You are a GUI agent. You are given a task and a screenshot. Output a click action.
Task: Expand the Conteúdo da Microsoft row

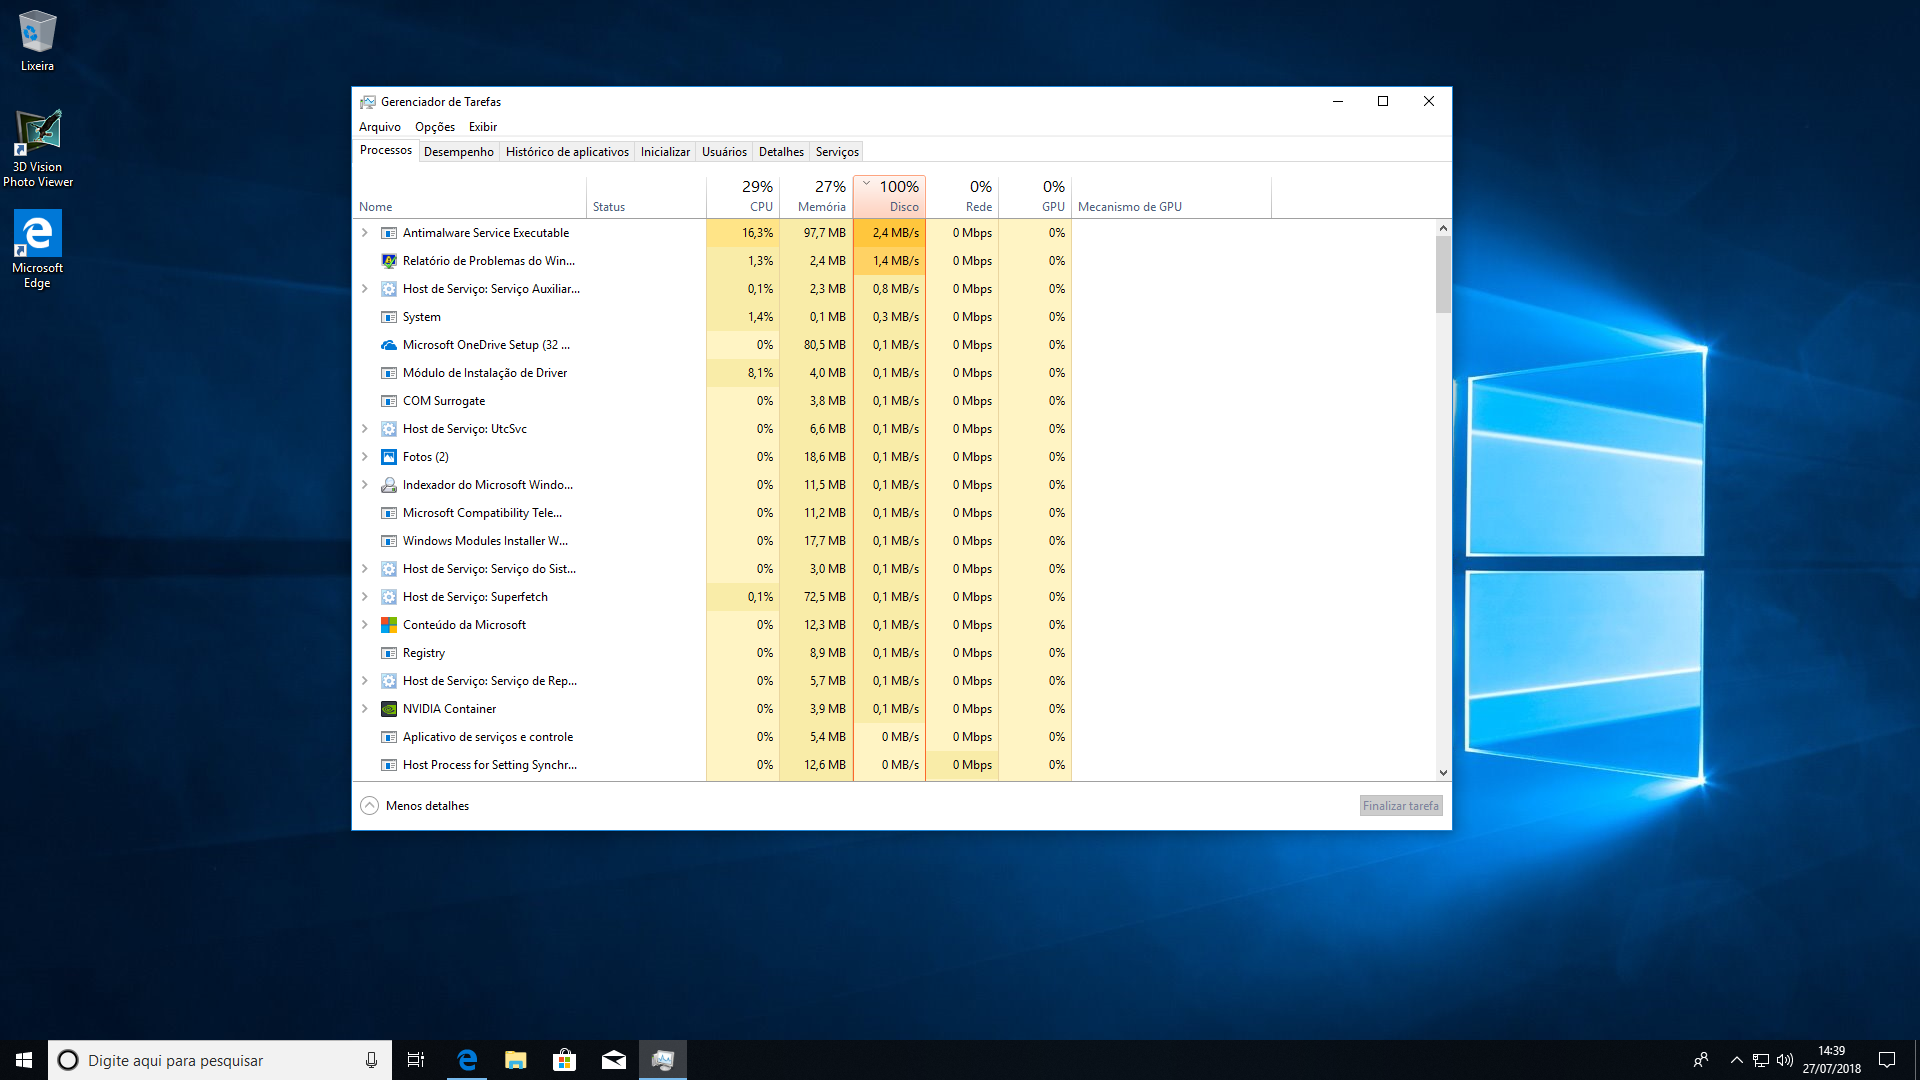[x=365, y=625]
